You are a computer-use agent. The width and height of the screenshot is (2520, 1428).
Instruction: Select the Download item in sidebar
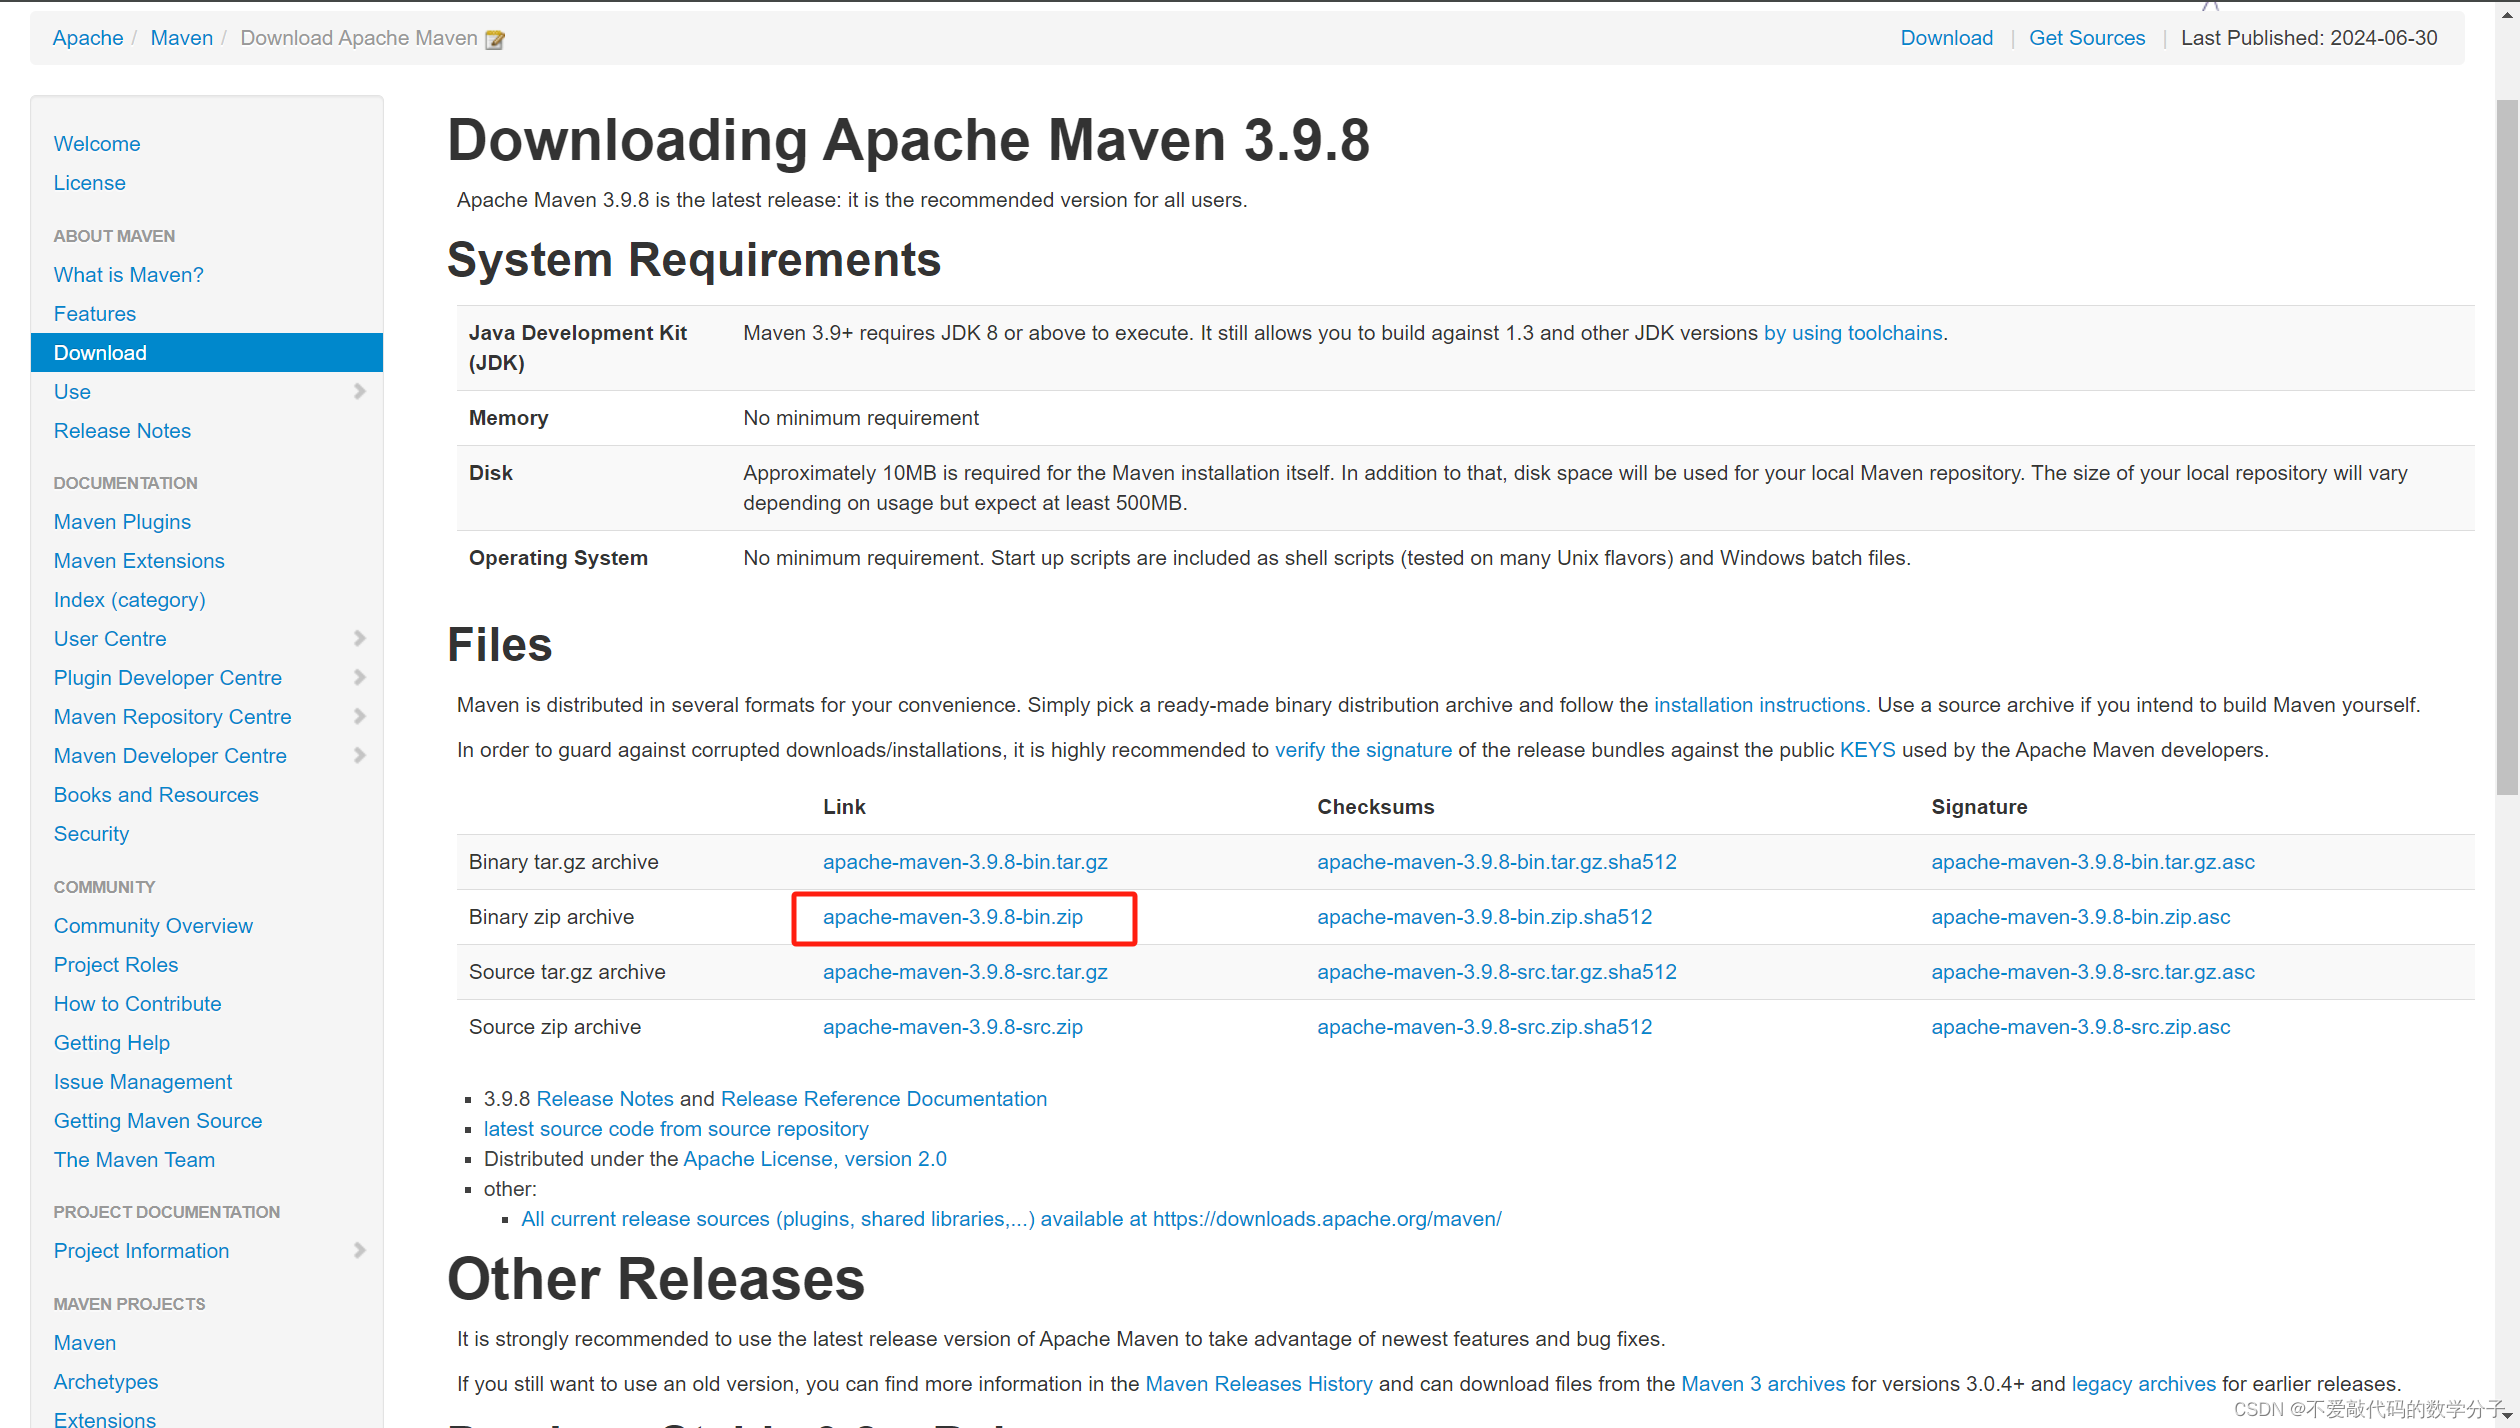pos(100,353)
